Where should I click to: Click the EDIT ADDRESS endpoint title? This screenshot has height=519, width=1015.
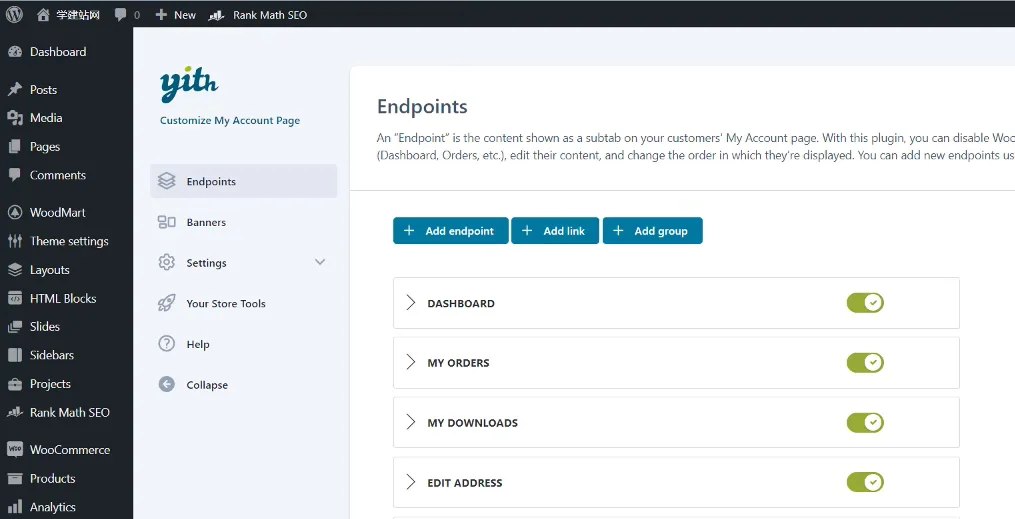(x=465, y=483)
